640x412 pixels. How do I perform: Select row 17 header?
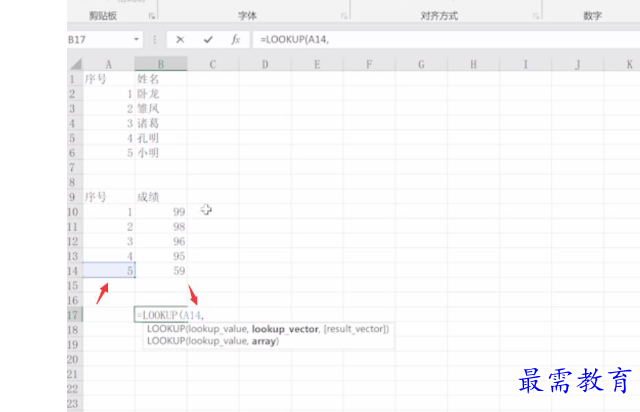pyautogui.click(x=75, y=315)
